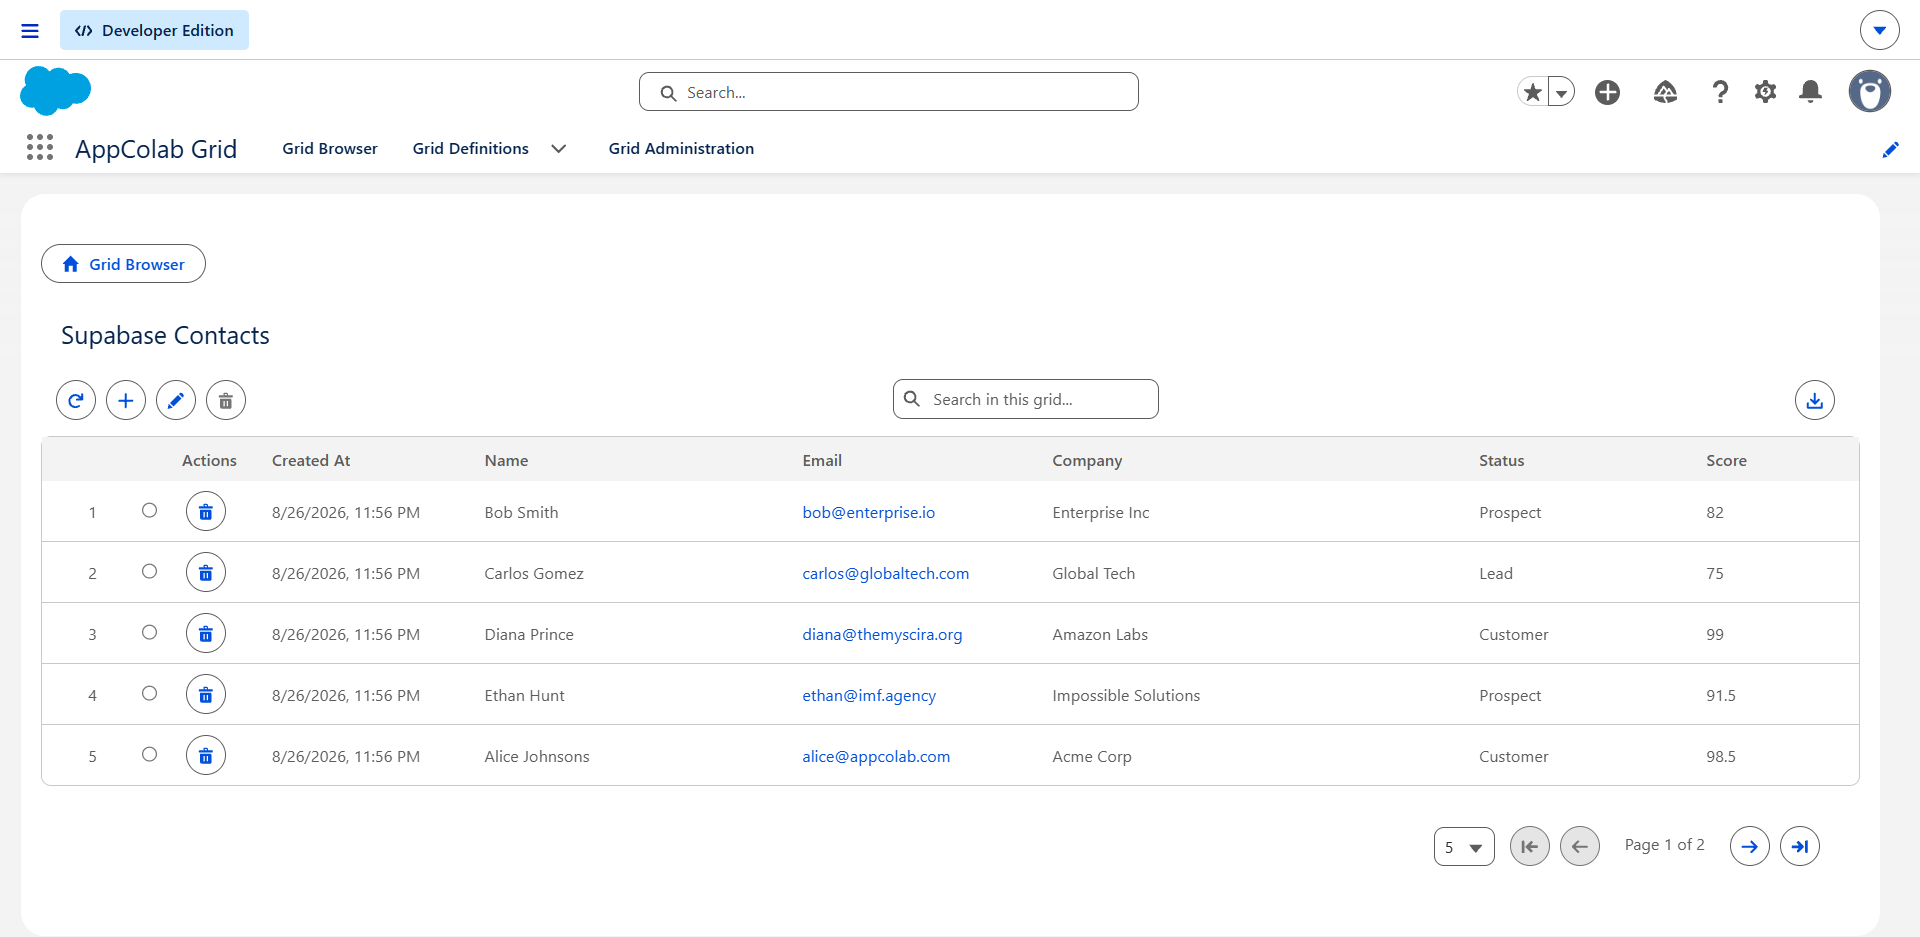
Task: Select the Carlos Gomez row radio button
Action: click(149, 571)
